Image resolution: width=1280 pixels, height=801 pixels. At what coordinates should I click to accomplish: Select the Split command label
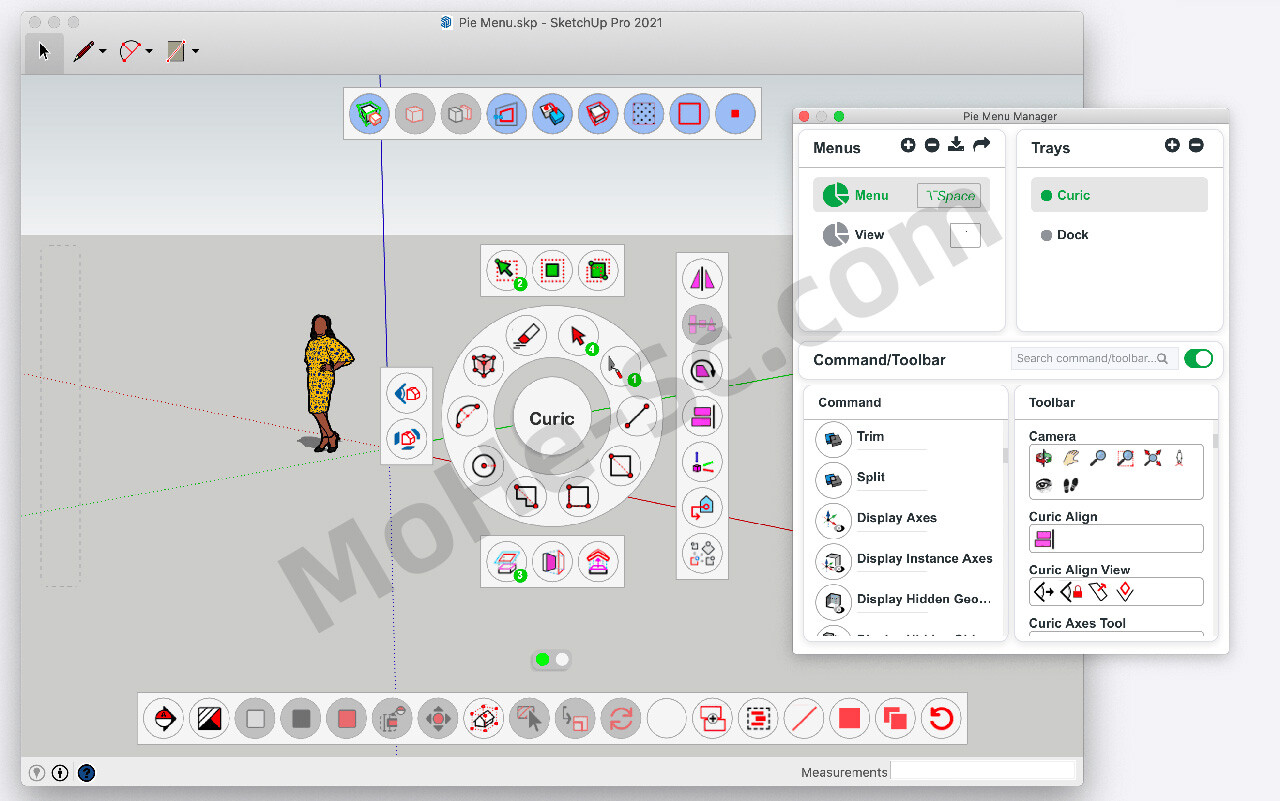coord(871,477)
